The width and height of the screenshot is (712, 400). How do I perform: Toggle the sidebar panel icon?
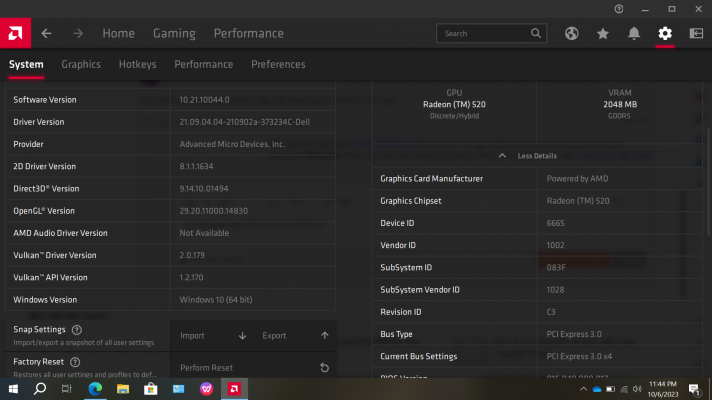(696, 33)
